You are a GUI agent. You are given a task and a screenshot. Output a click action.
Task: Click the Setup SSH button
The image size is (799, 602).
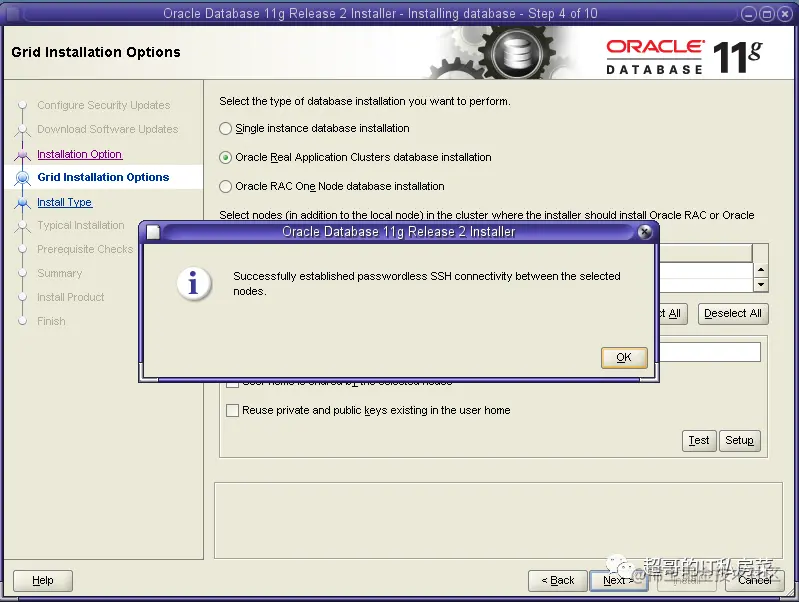pyautogui.click(x=739, y=440)
